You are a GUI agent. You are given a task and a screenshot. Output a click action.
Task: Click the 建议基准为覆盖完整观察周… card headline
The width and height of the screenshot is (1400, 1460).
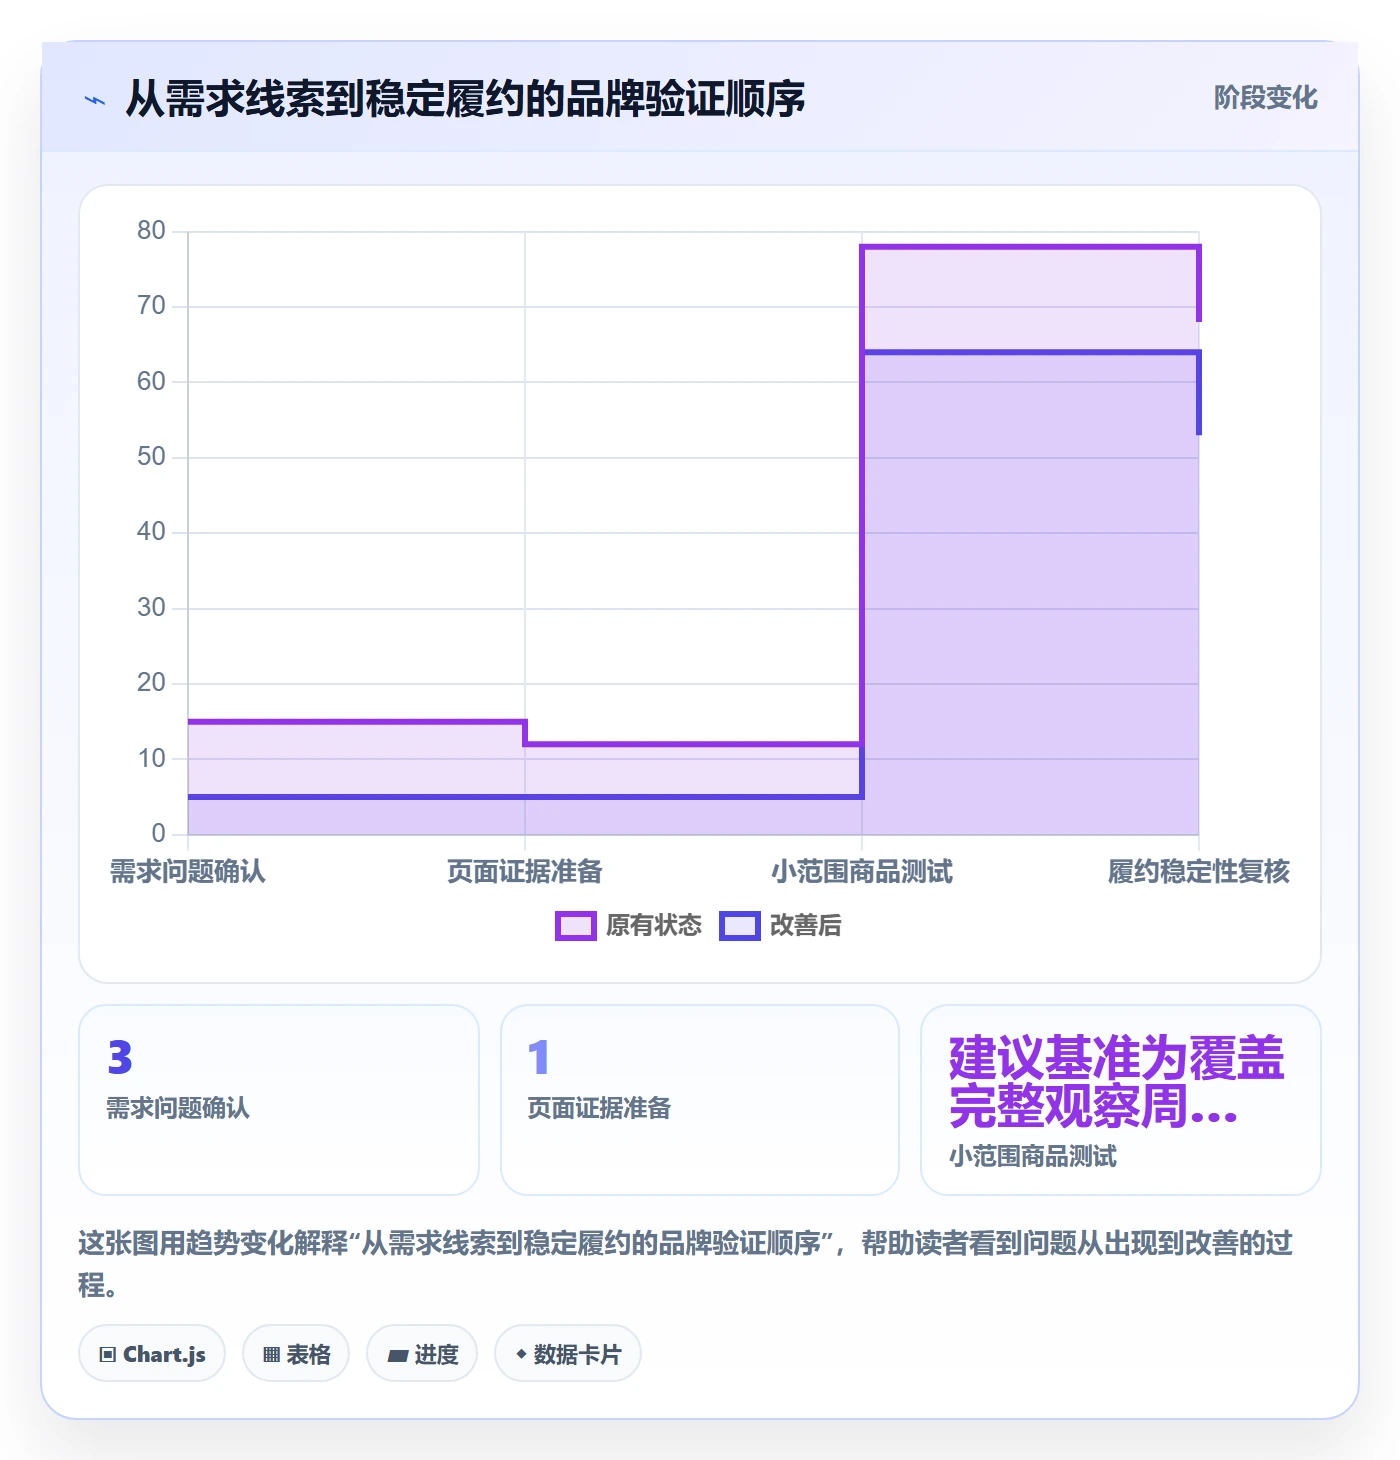[x=1116, y=1082]
